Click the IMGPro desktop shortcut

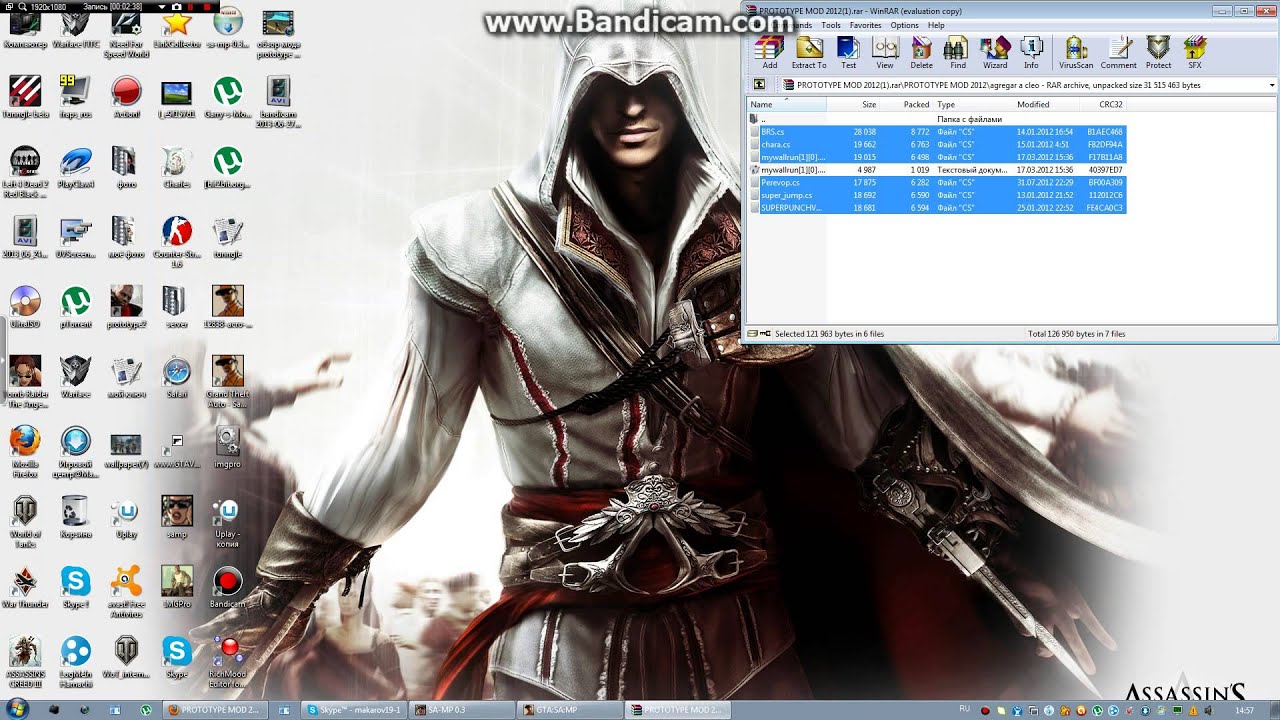point(177,587)
